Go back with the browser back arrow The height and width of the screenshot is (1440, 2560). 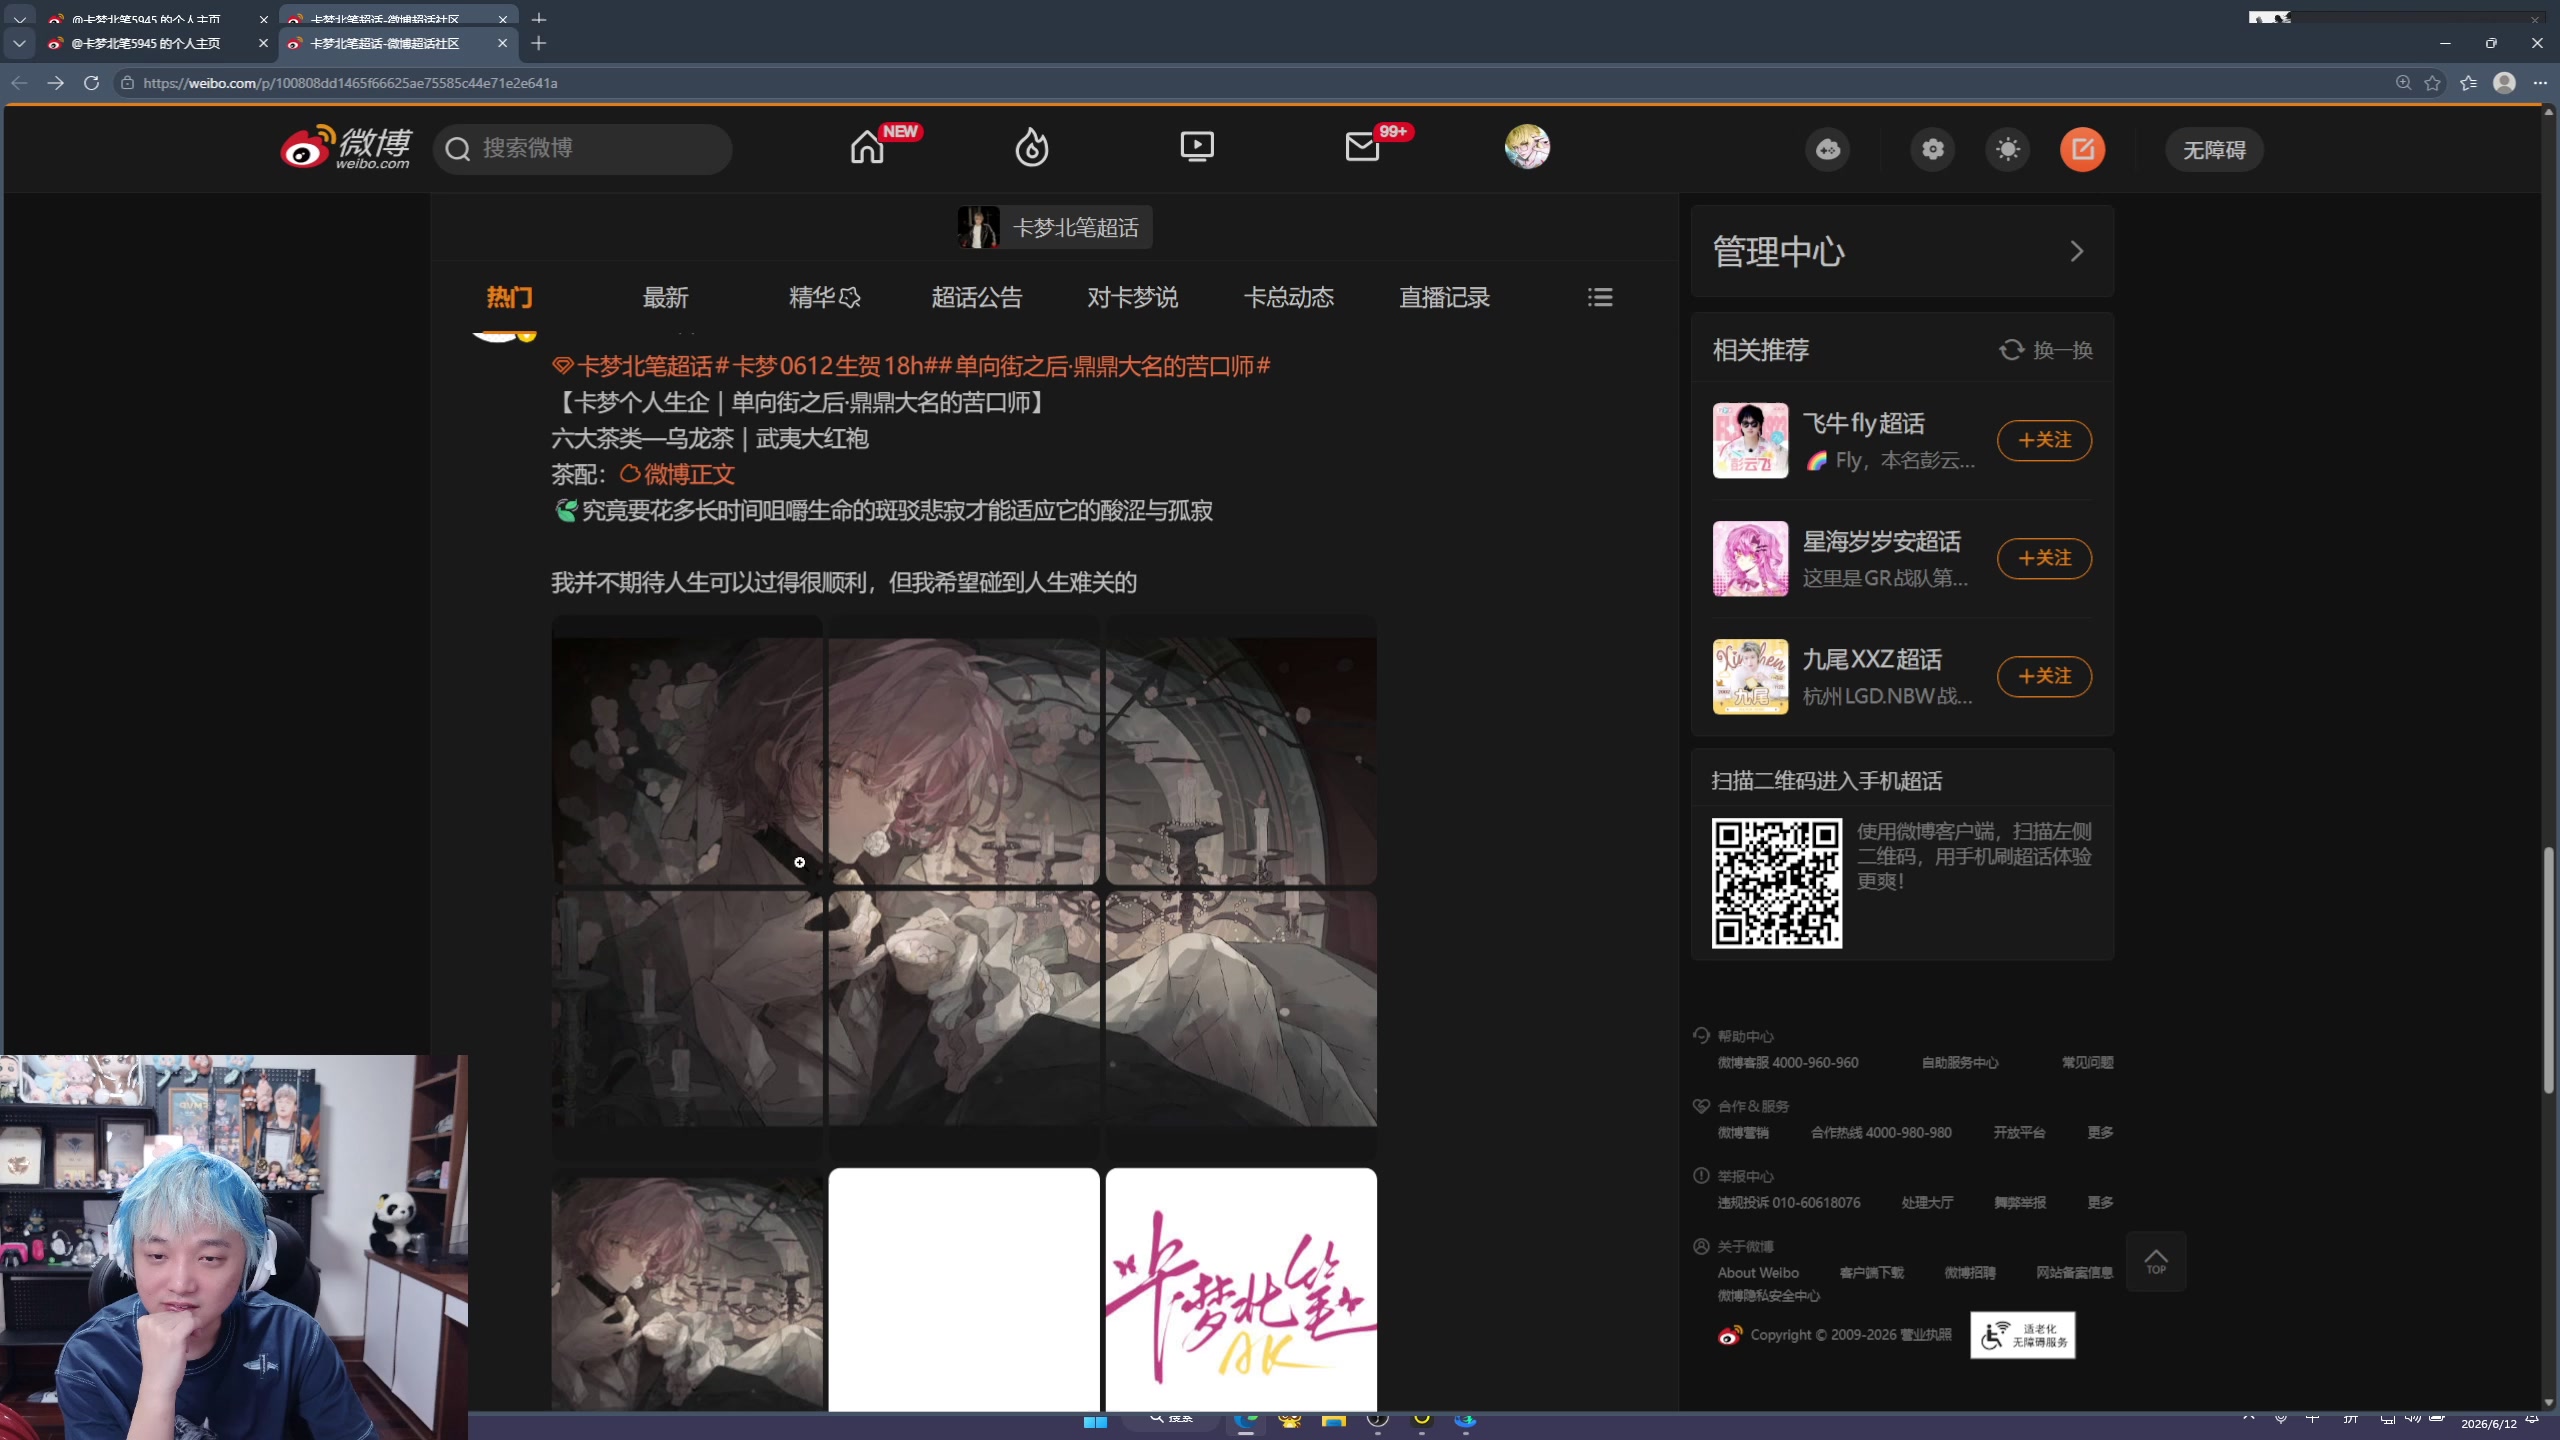[19, 83]
